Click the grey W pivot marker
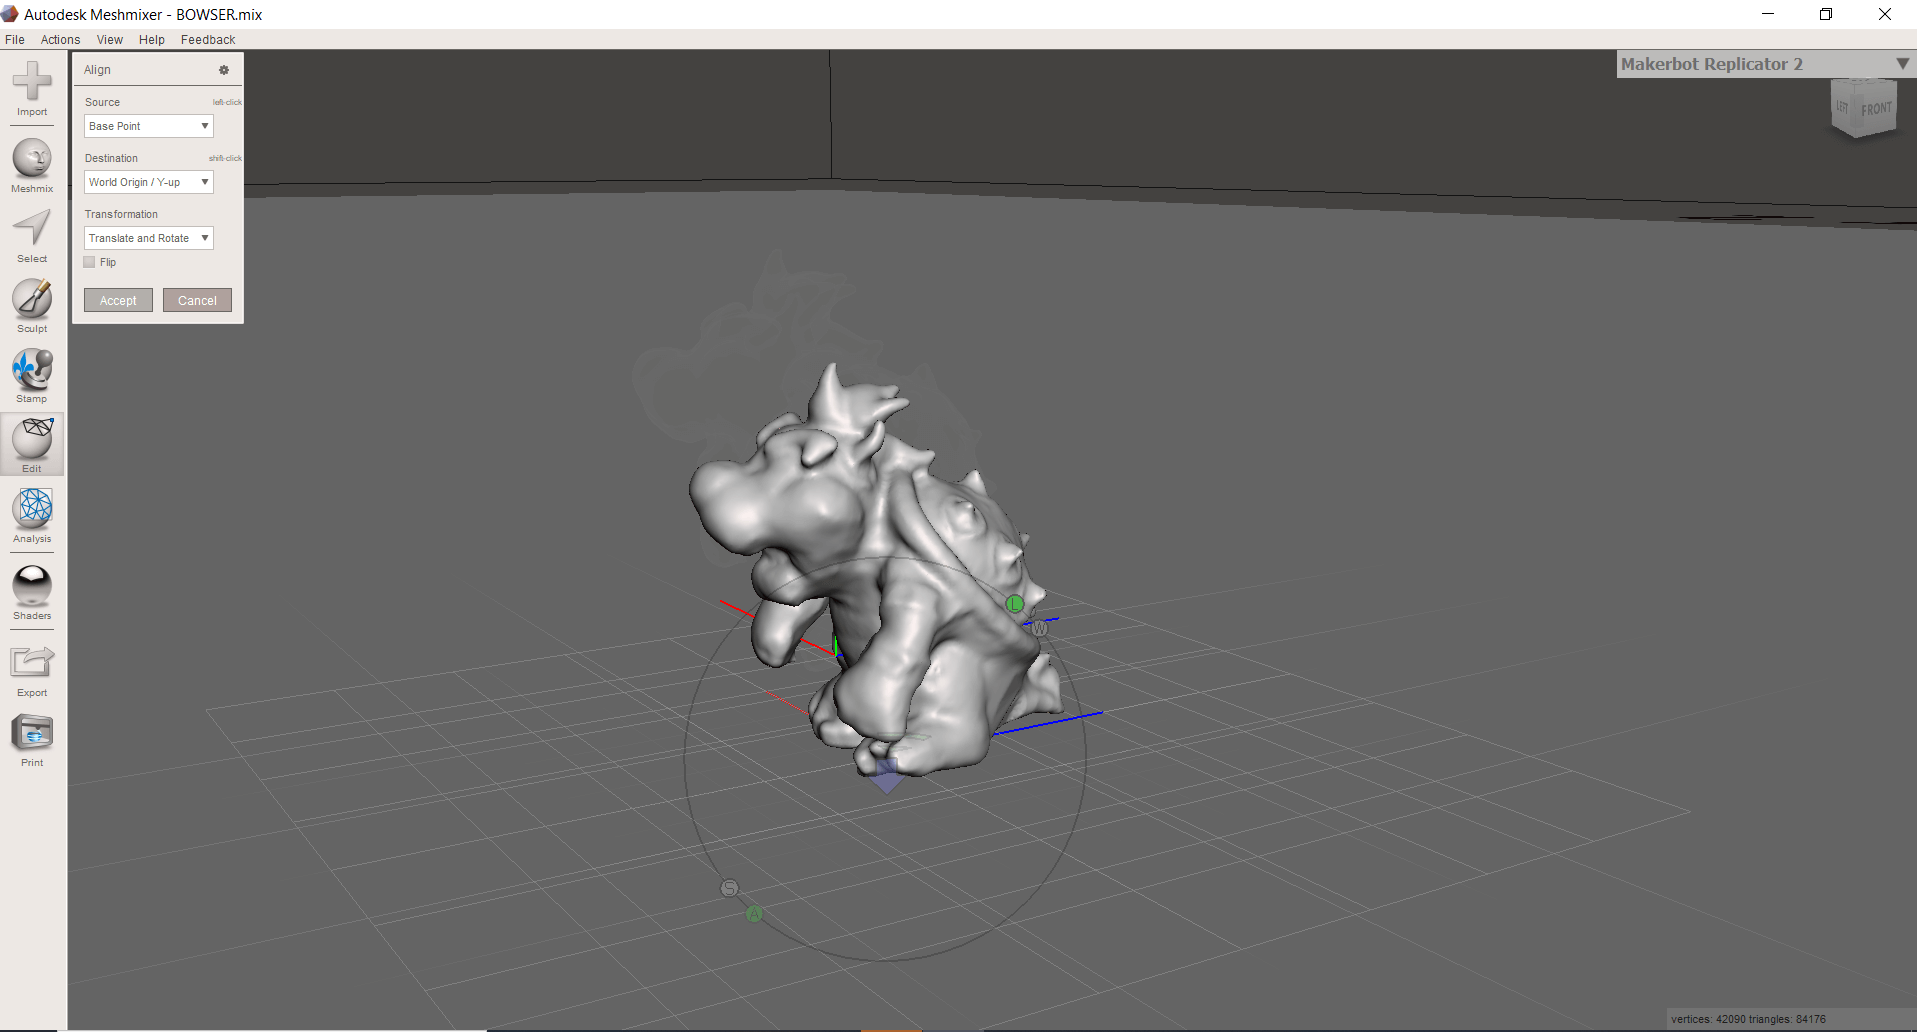 tap(1040, 628)
